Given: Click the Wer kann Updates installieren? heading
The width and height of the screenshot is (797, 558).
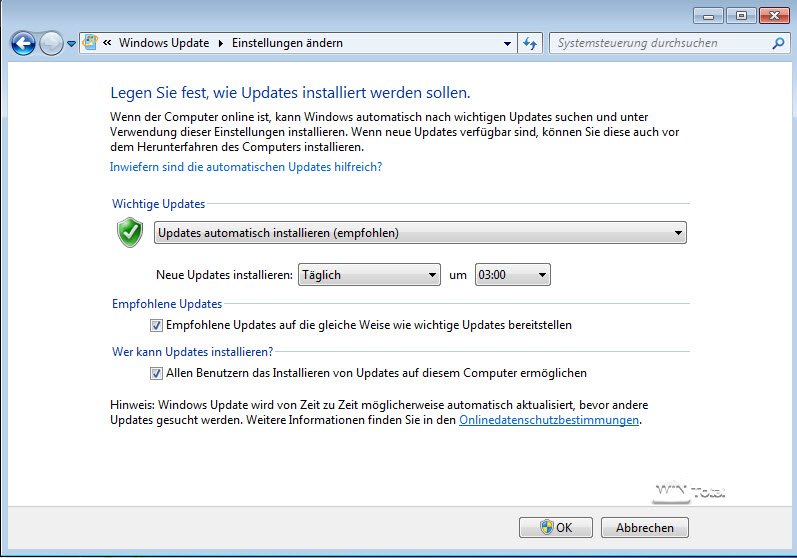Looking at the screenshot, I should [x=193, y=352].
